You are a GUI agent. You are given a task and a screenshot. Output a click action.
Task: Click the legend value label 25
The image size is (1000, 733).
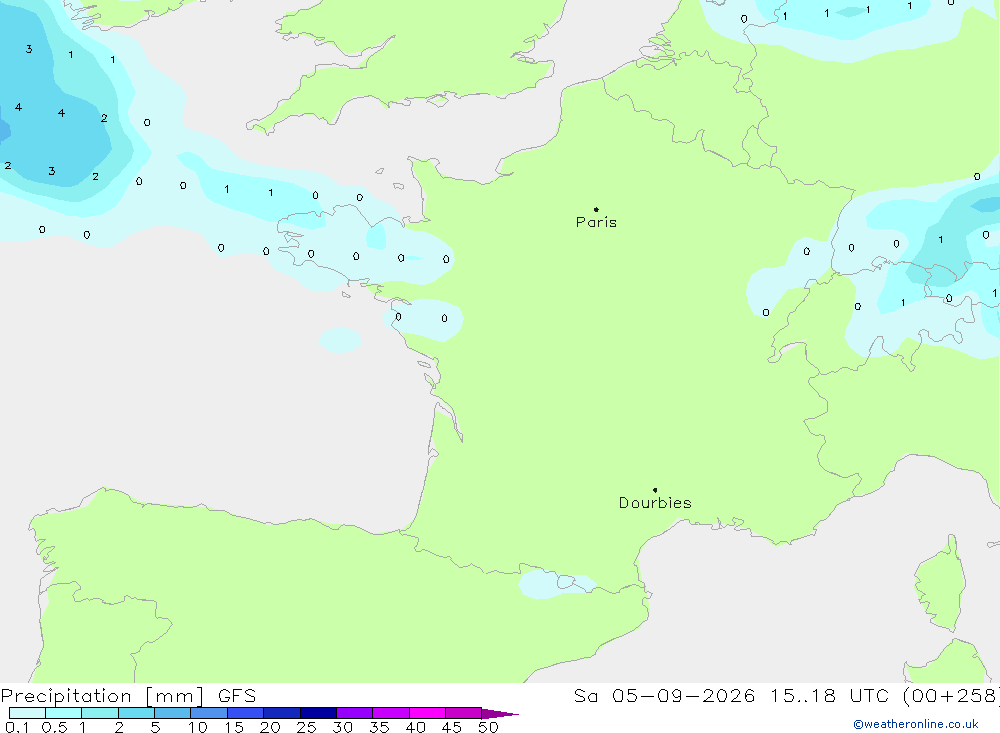click(x=306, y=727)
